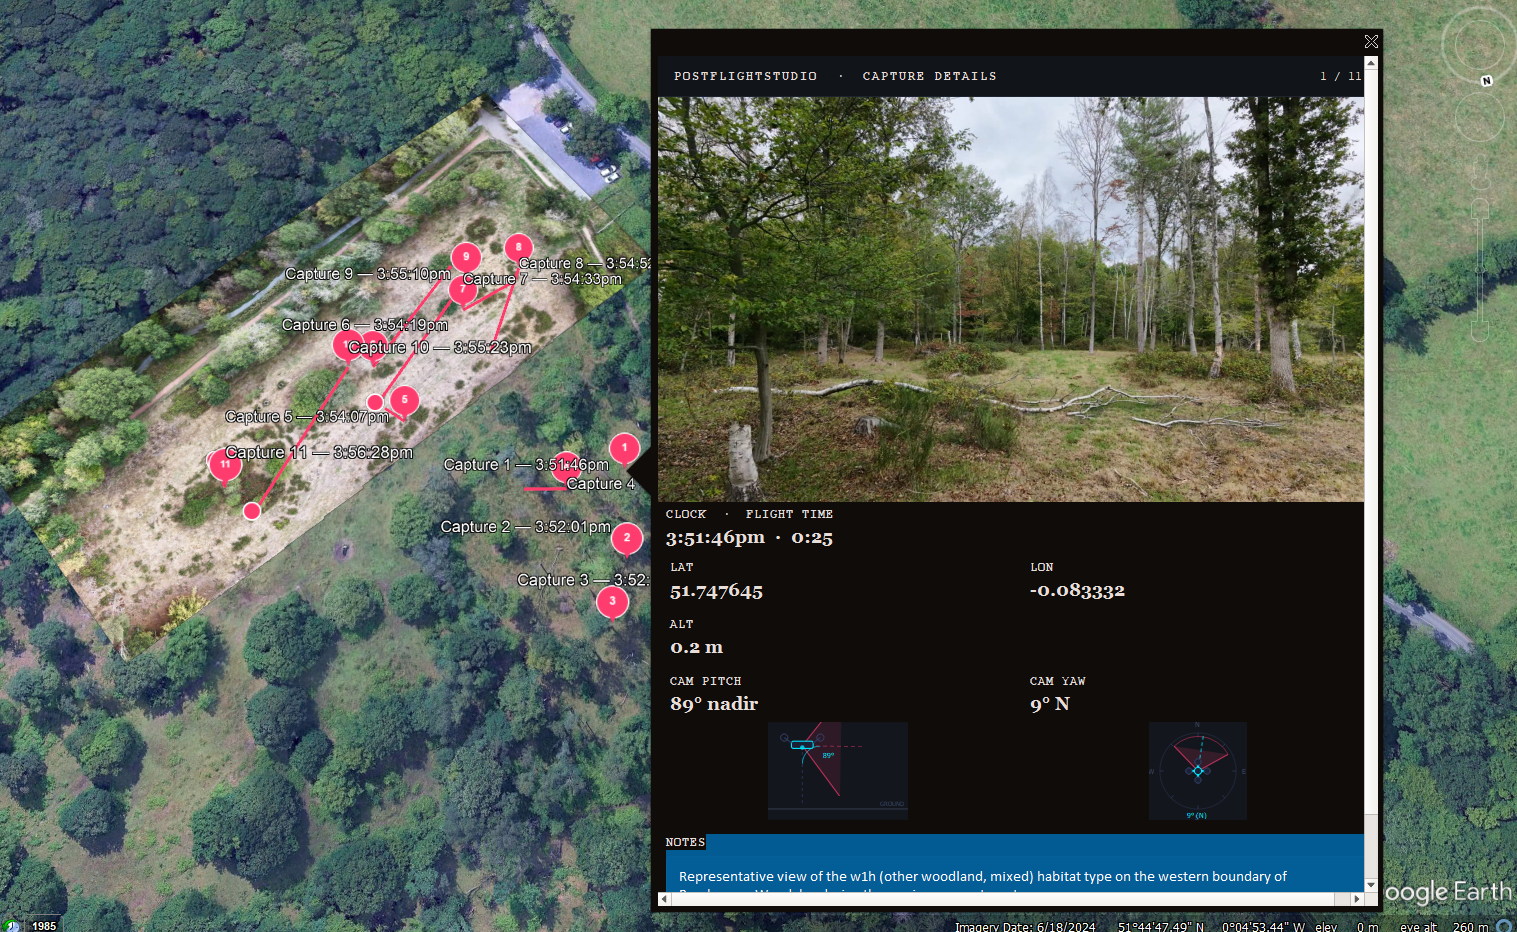This screenshot has width=1517, height=932.
Task: Click the "9° N" cam yaw value
Action: 1050,704
